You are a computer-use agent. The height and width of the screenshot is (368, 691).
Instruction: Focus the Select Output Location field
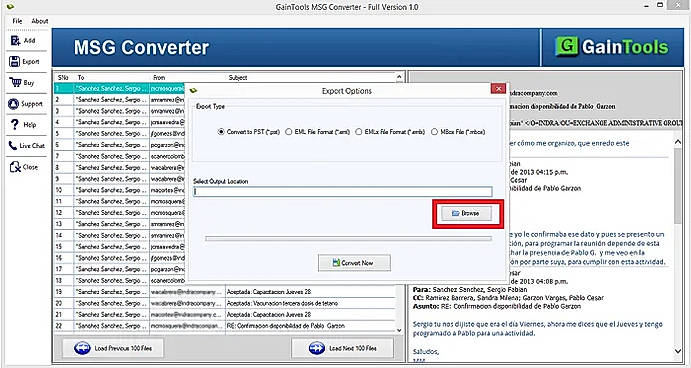pos(342,192)
